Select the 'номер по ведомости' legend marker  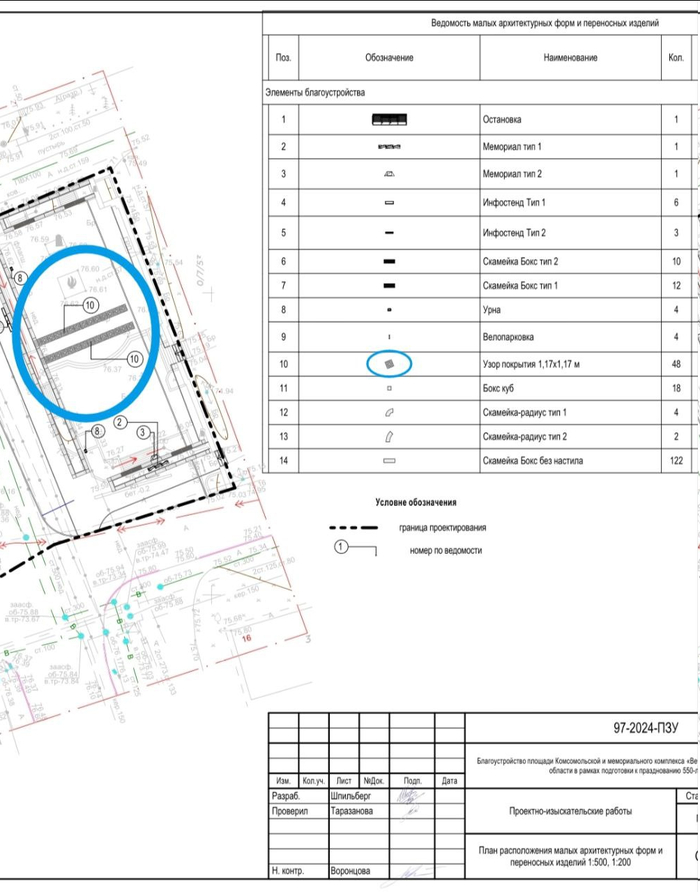point(342,549)
